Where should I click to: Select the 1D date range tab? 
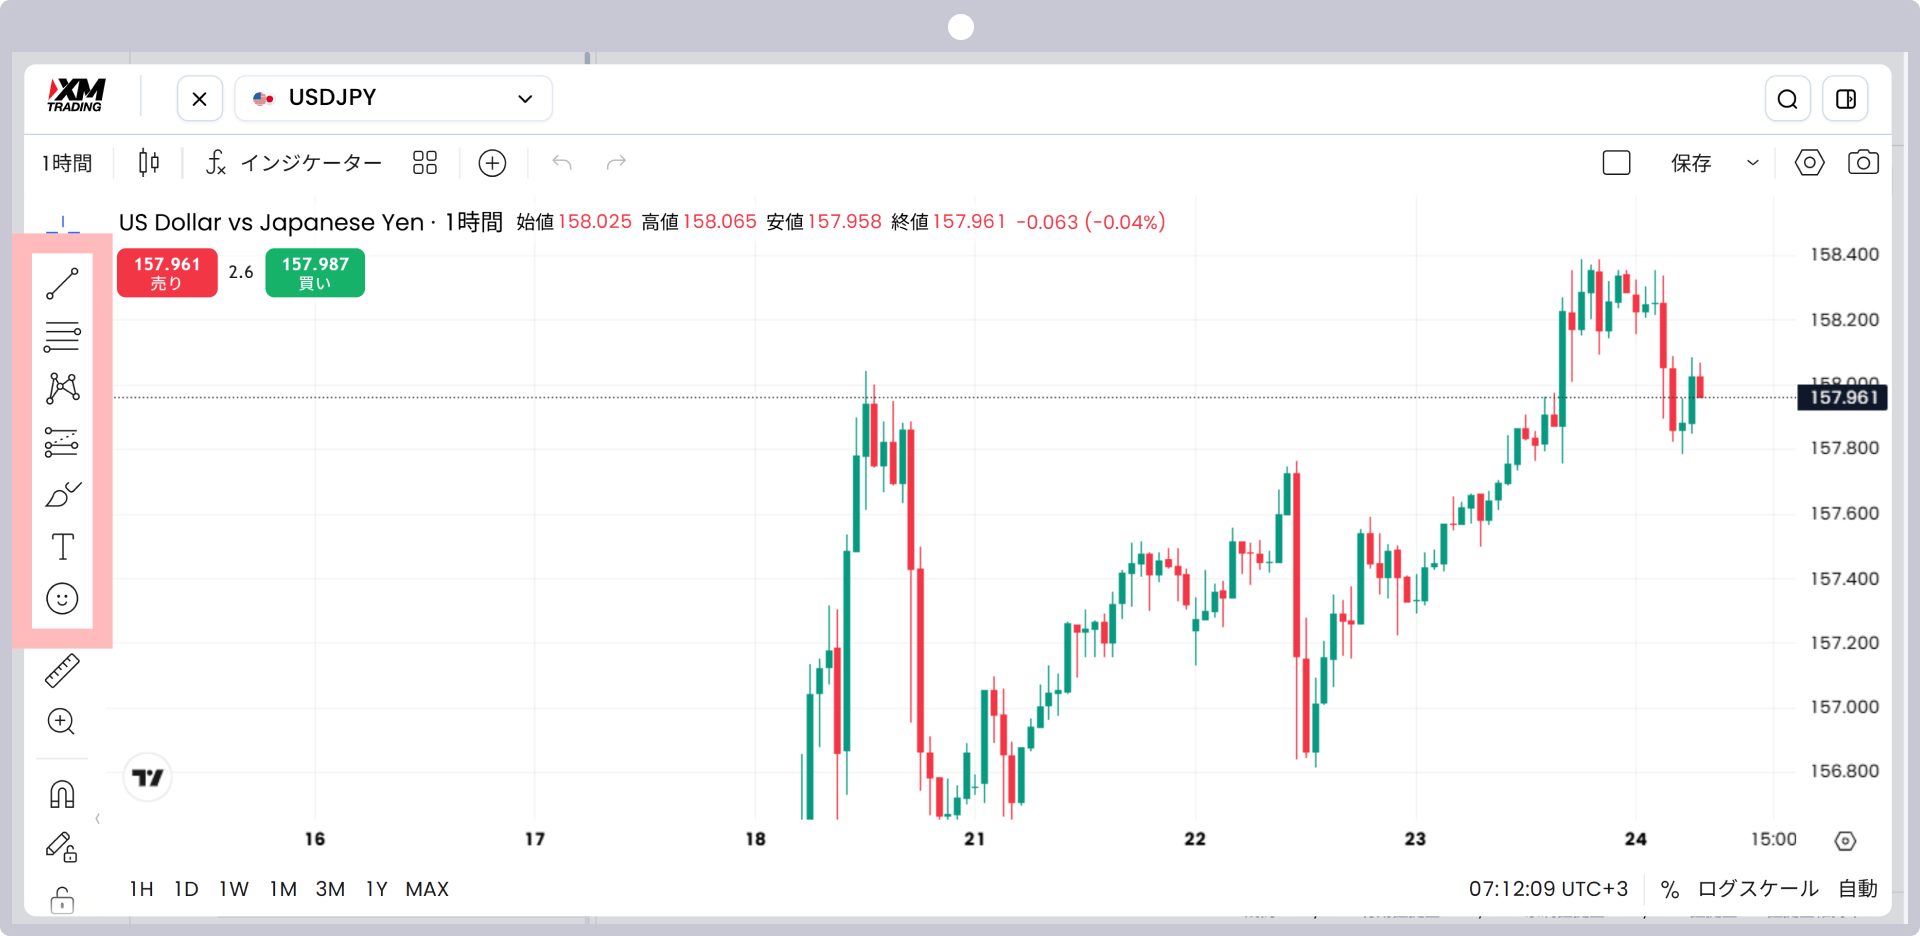click(186, 889)
